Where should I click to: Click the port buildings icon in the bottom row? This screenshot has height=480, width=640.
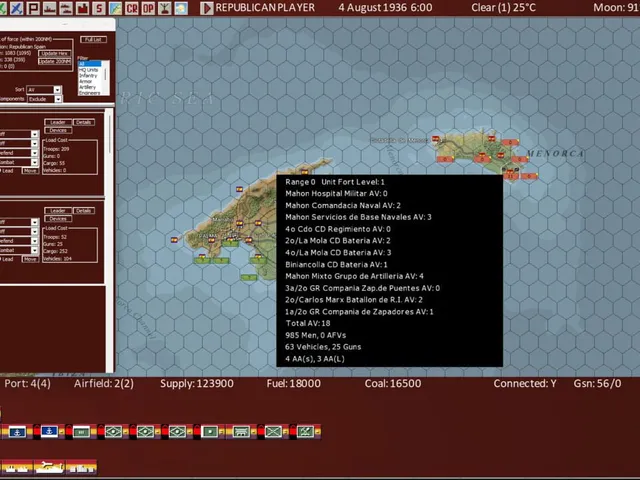click(81, 467)
